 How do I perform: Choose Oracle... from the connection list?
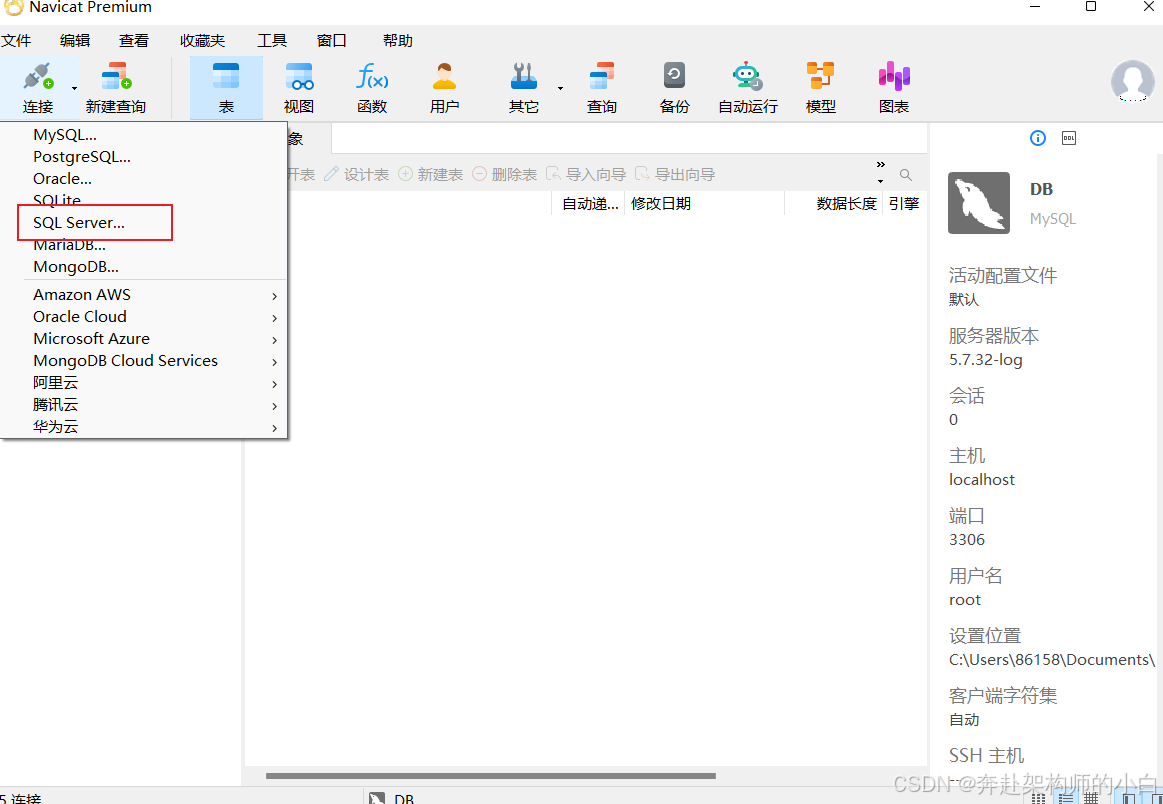pyautogui.click(x=144, y=179)
